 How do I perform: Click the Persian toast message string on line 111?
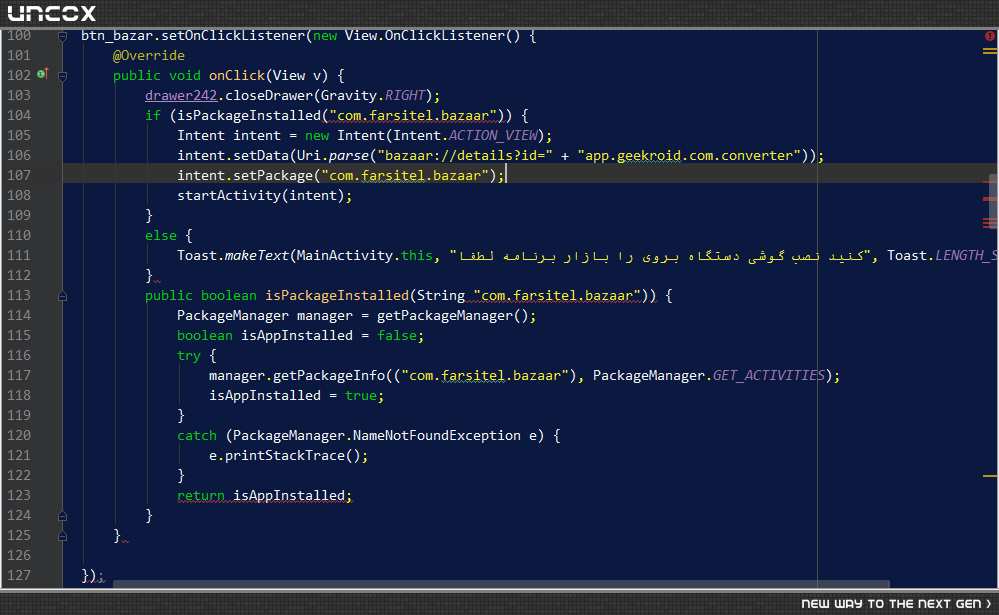point(659,256)
